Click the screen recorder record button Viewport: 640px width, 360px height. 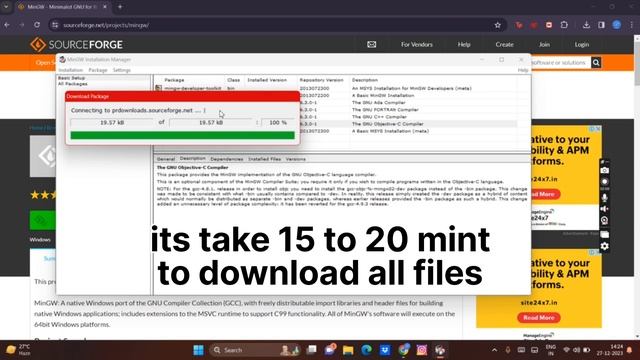pos(604,182)
